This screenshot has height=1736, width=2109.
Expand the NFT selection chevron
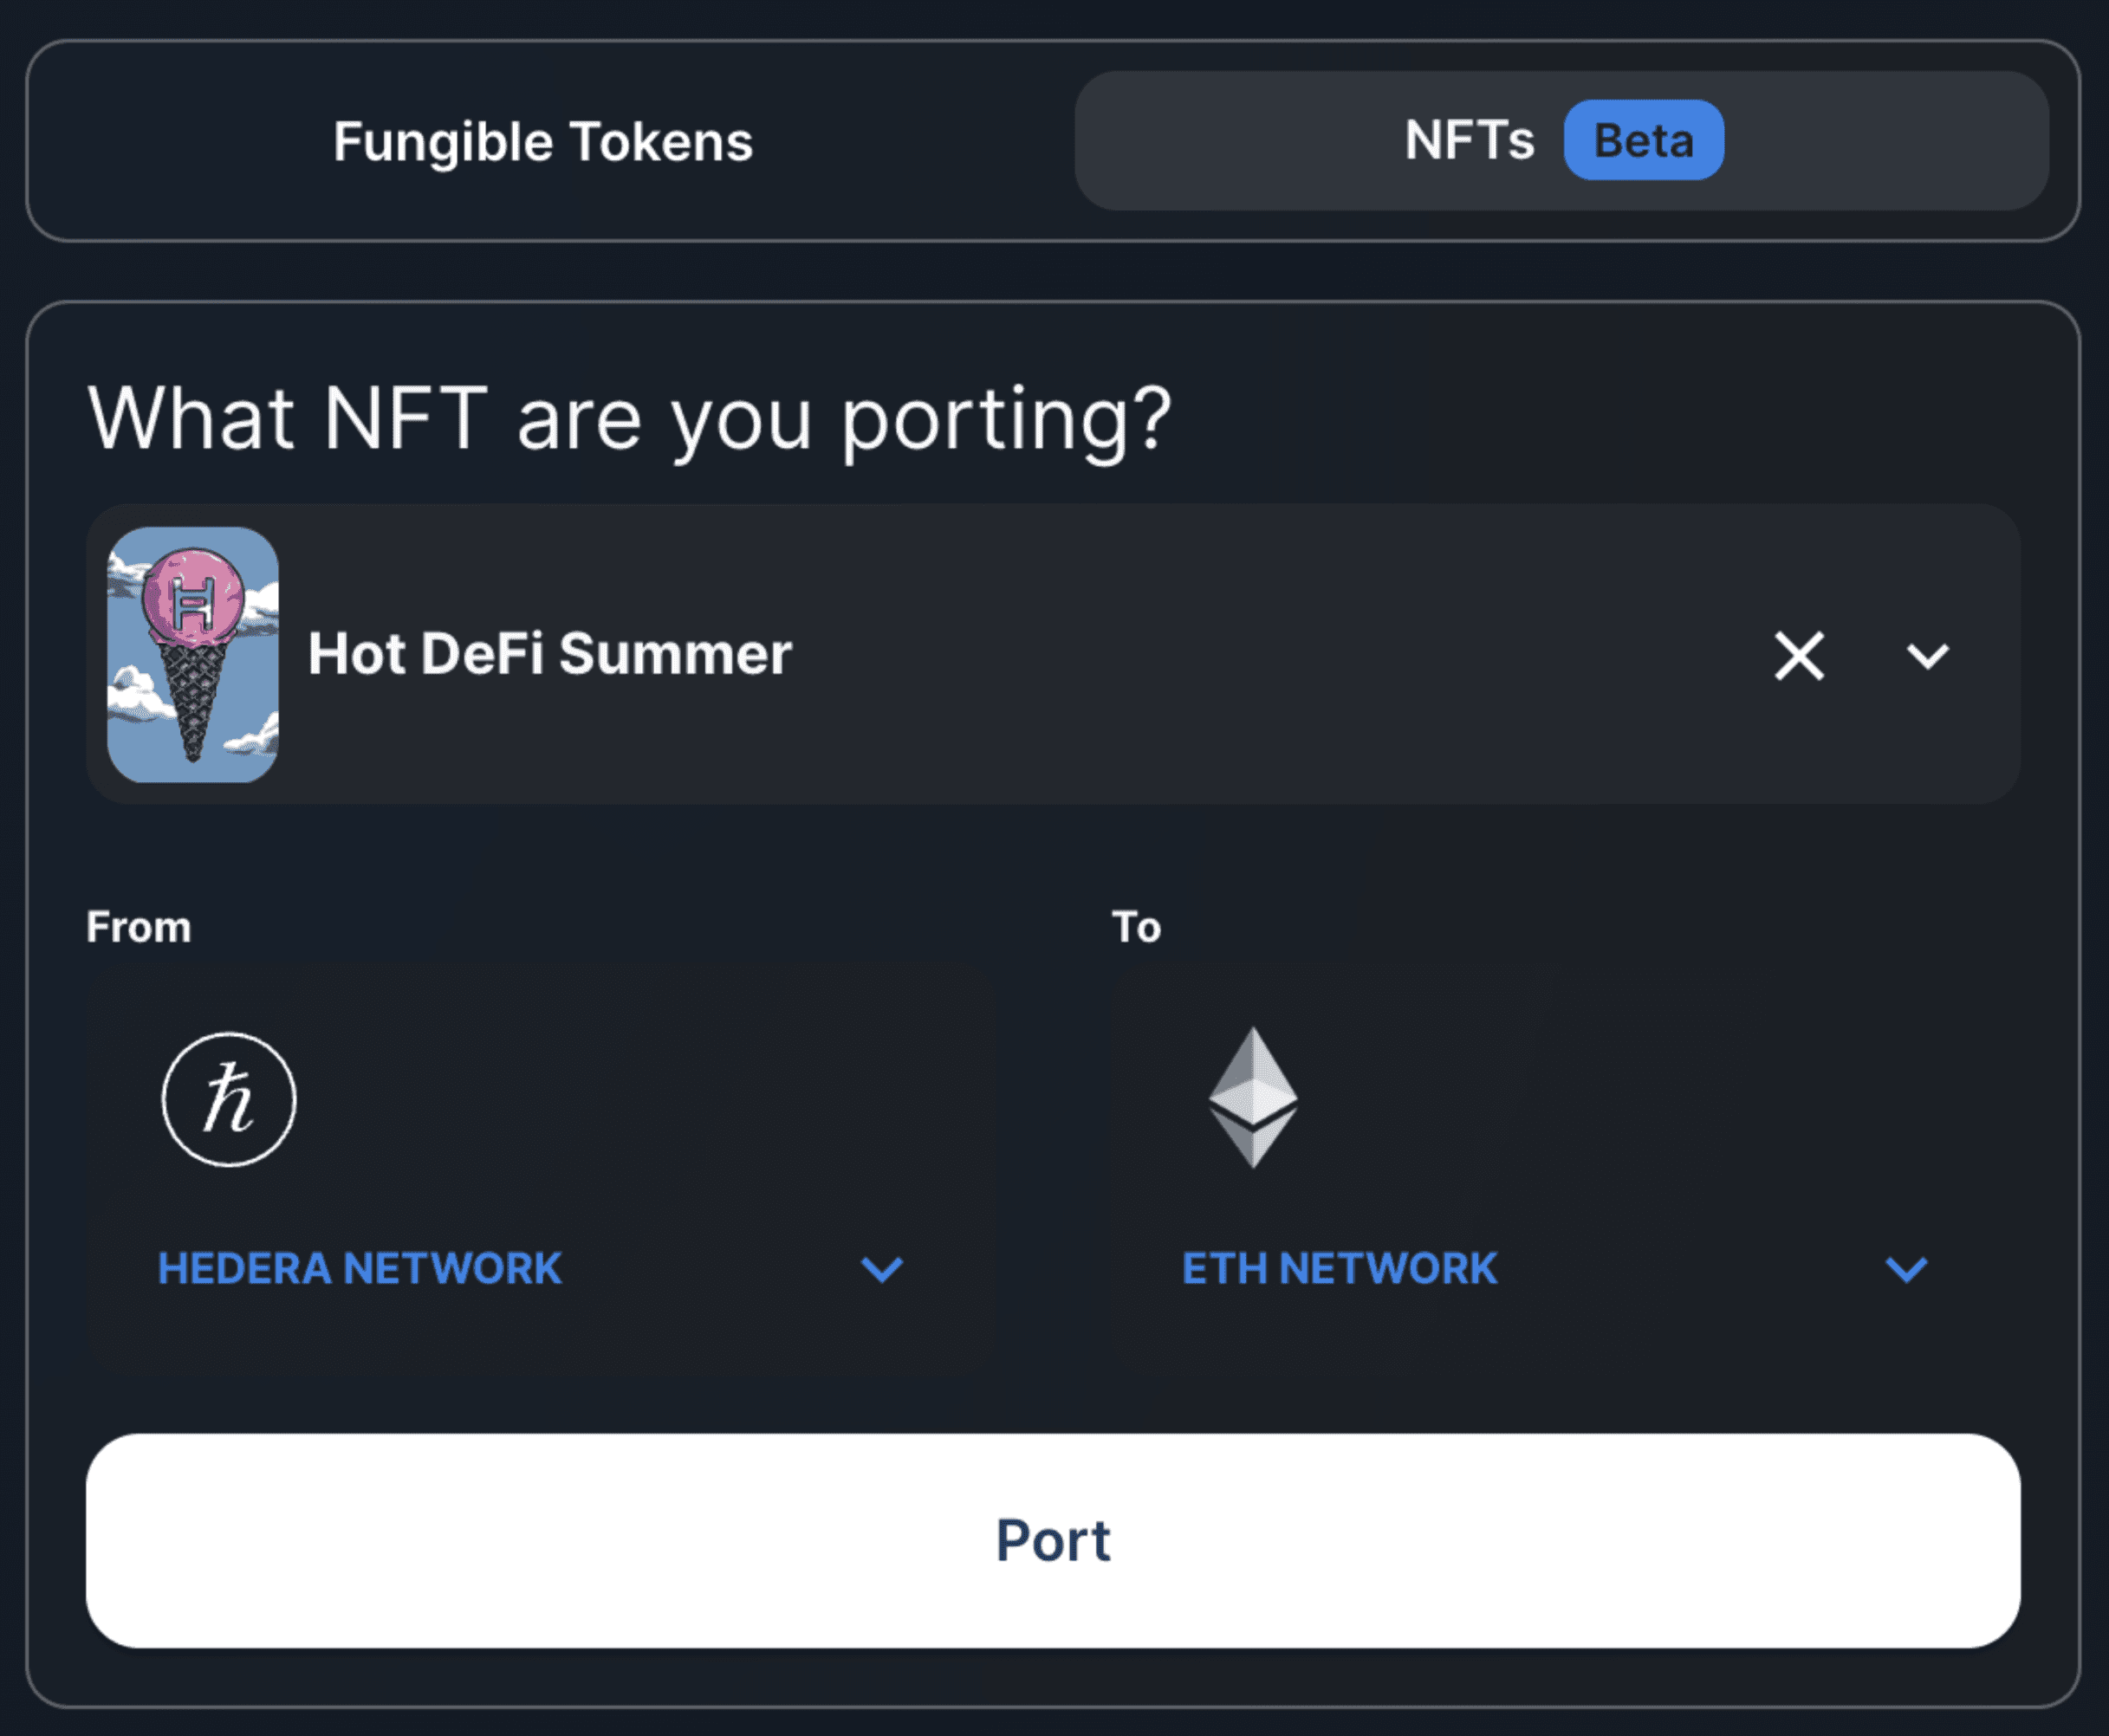click(1927, 656)
